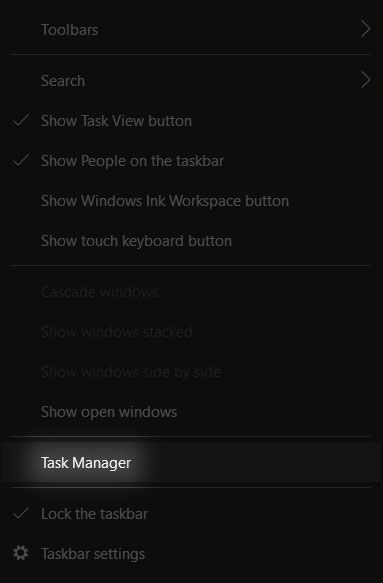Click the chevron arrow on the Toolbars row
This screenshot has width=383, height=583.
click(366, 29)
